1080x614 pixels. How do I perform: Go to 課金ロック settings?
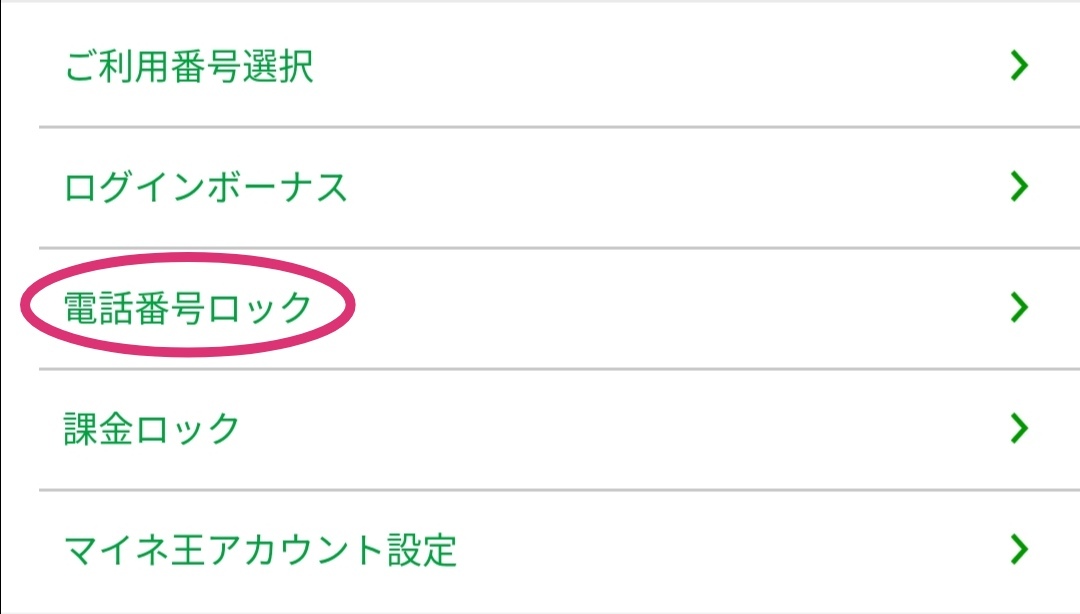[x=540, y=429]
